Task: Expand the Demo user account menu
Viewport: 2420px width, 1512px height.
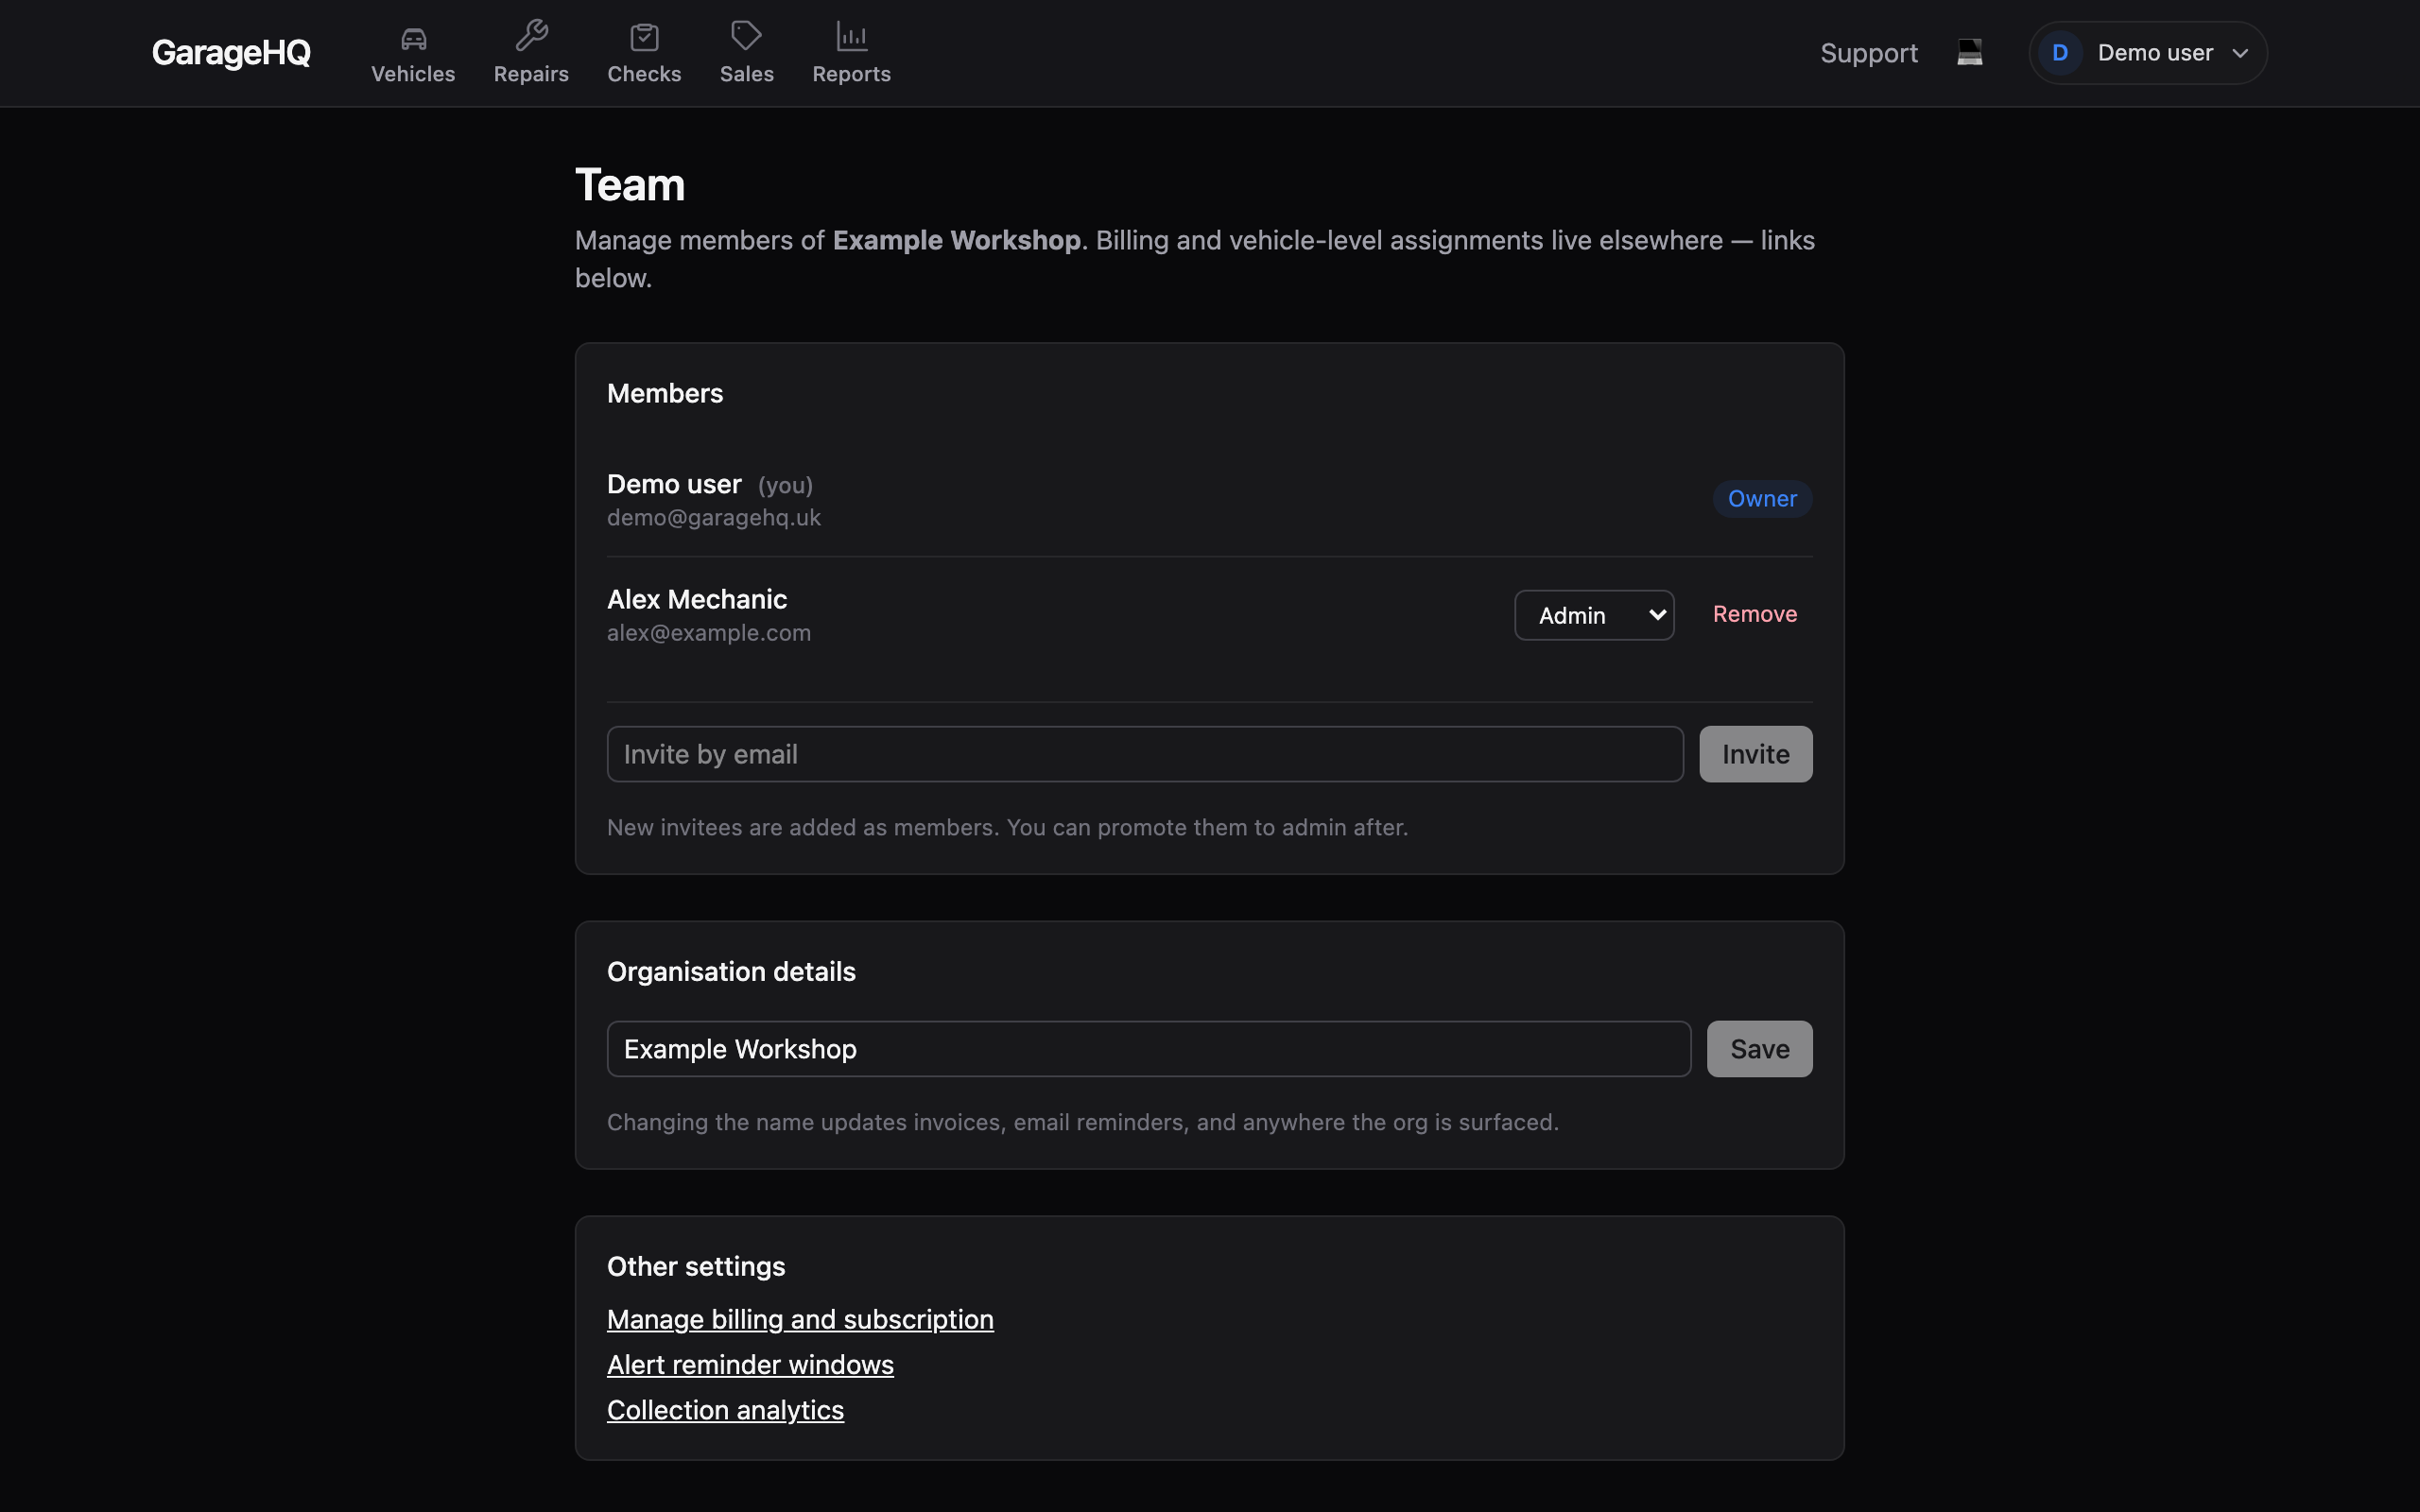Action: click(x=2147, y=53)
